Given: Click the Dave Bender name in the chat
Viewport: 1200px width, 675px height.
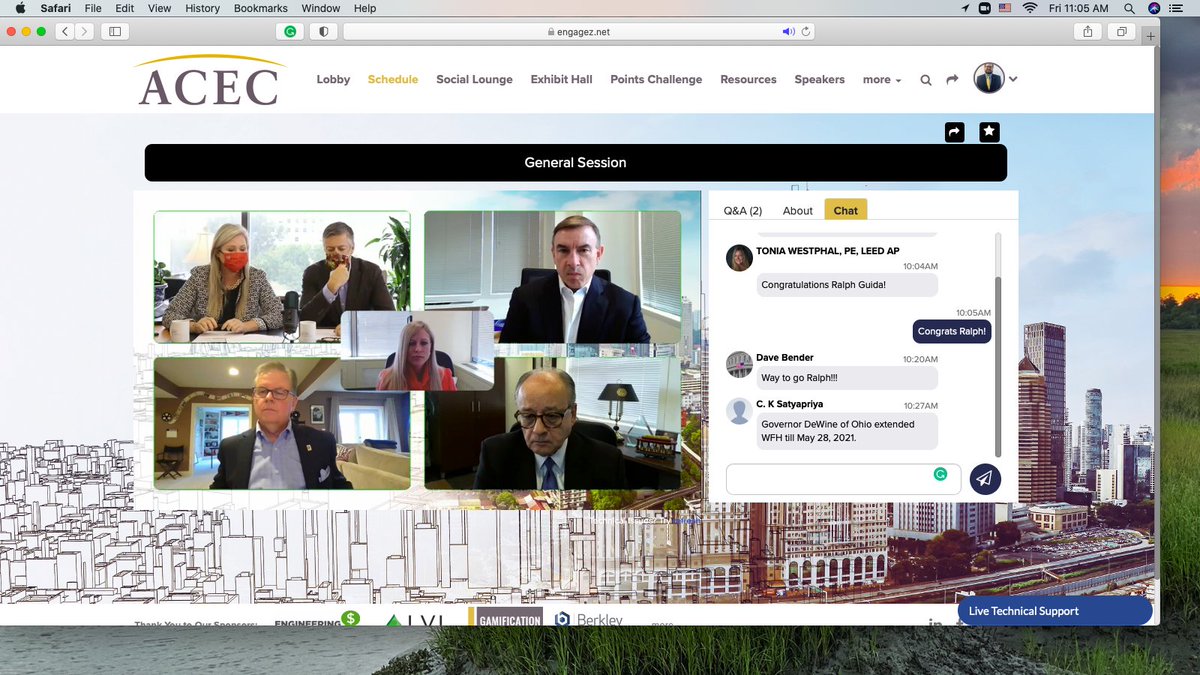Looking at the screenshot, I should point(785,357).
